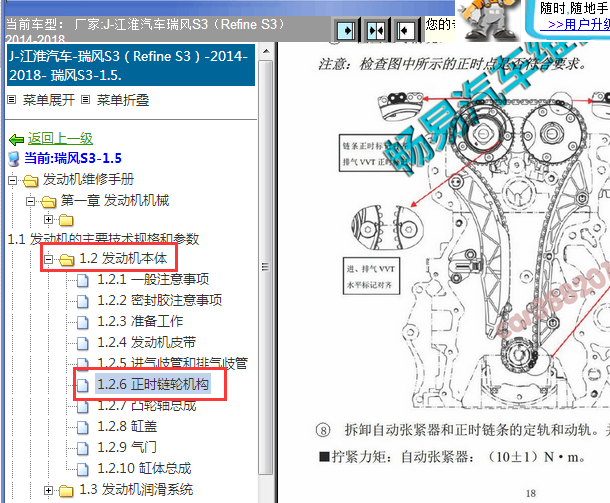Click the mechanic mascot image
Image resolution: width=610 pixels, height=503 pixels.
[x=489, y=19]
